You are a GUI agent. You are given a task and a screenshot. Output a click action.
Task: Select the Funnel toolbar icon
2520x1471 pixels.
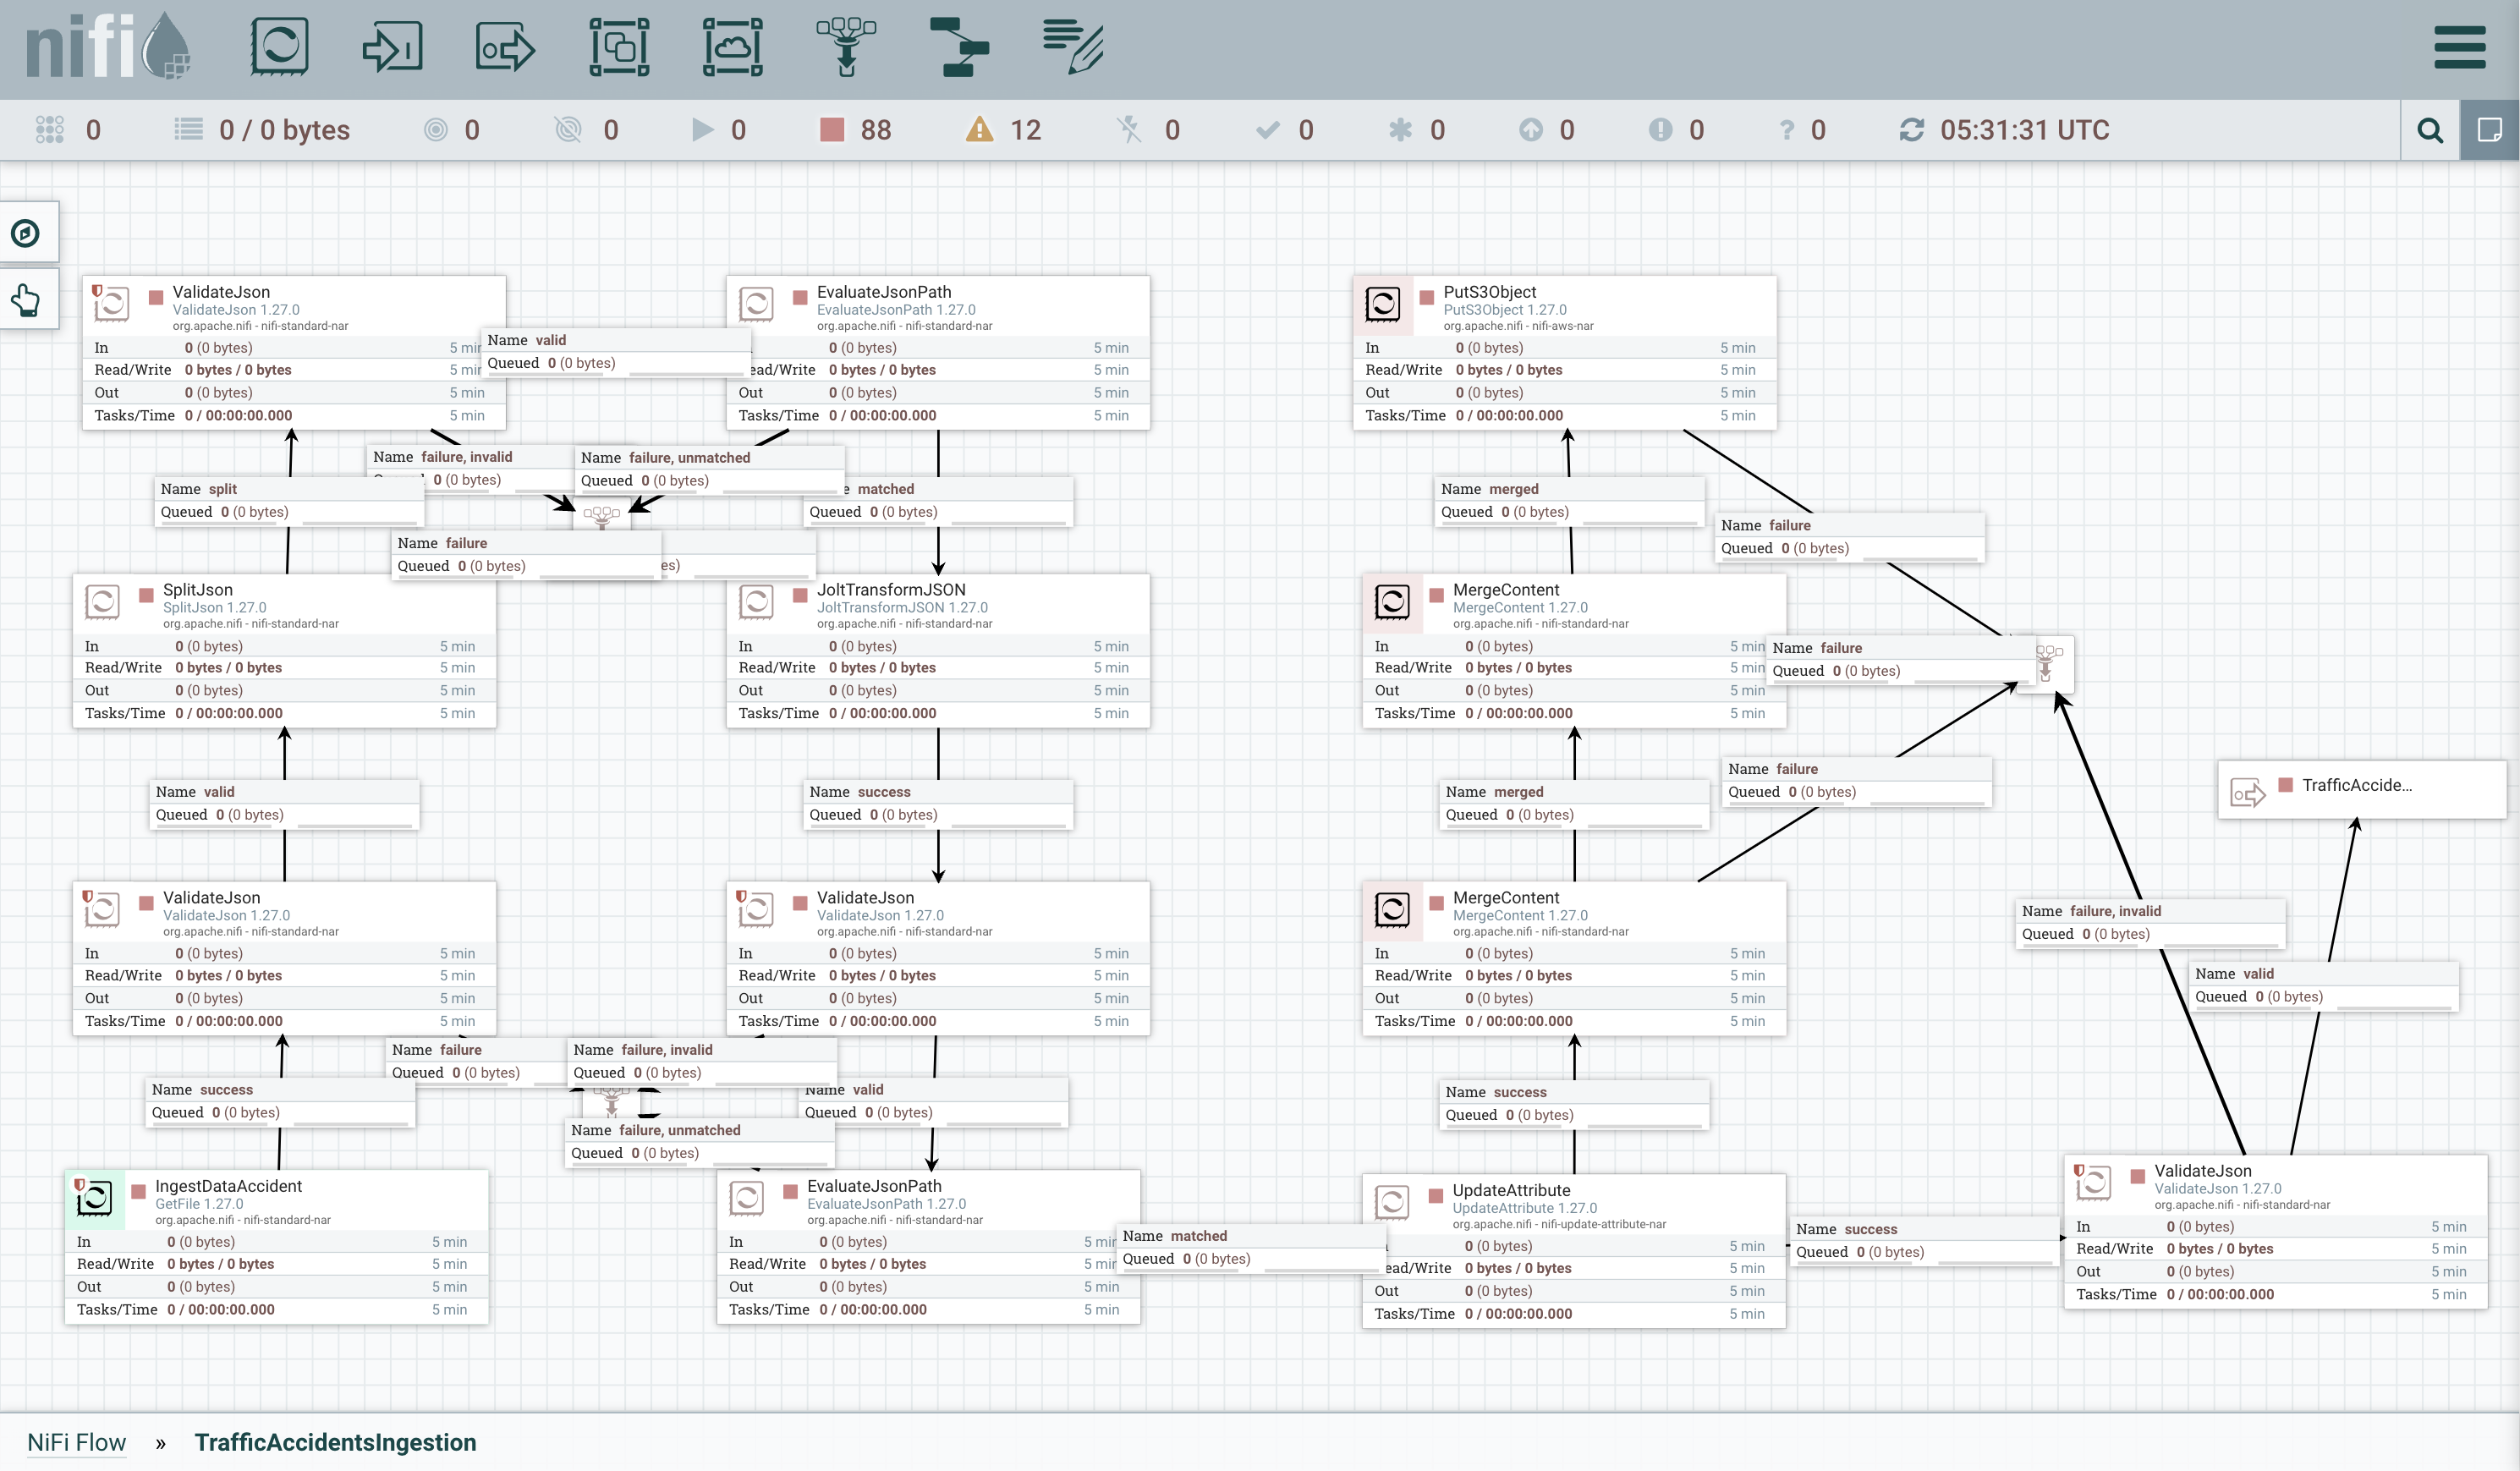coord(846,46)
